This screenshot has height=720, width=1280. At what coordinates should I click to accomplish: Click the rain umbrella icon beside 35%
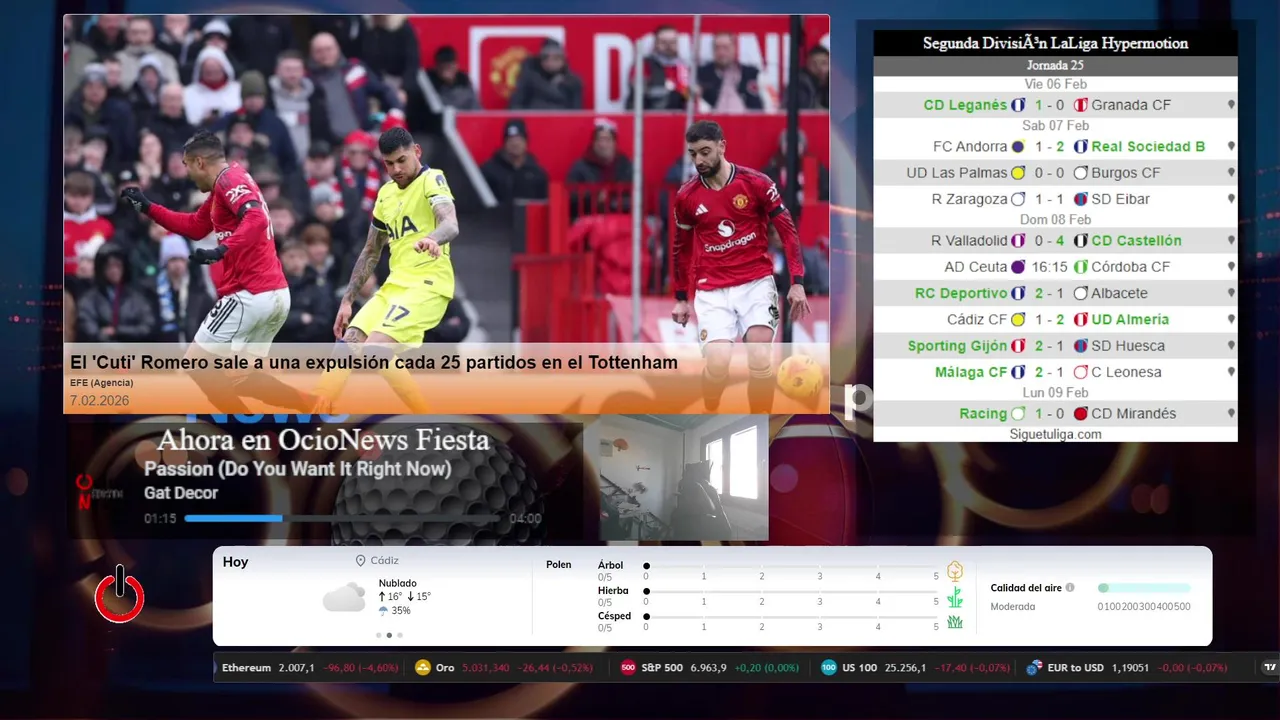click(383, 610)
